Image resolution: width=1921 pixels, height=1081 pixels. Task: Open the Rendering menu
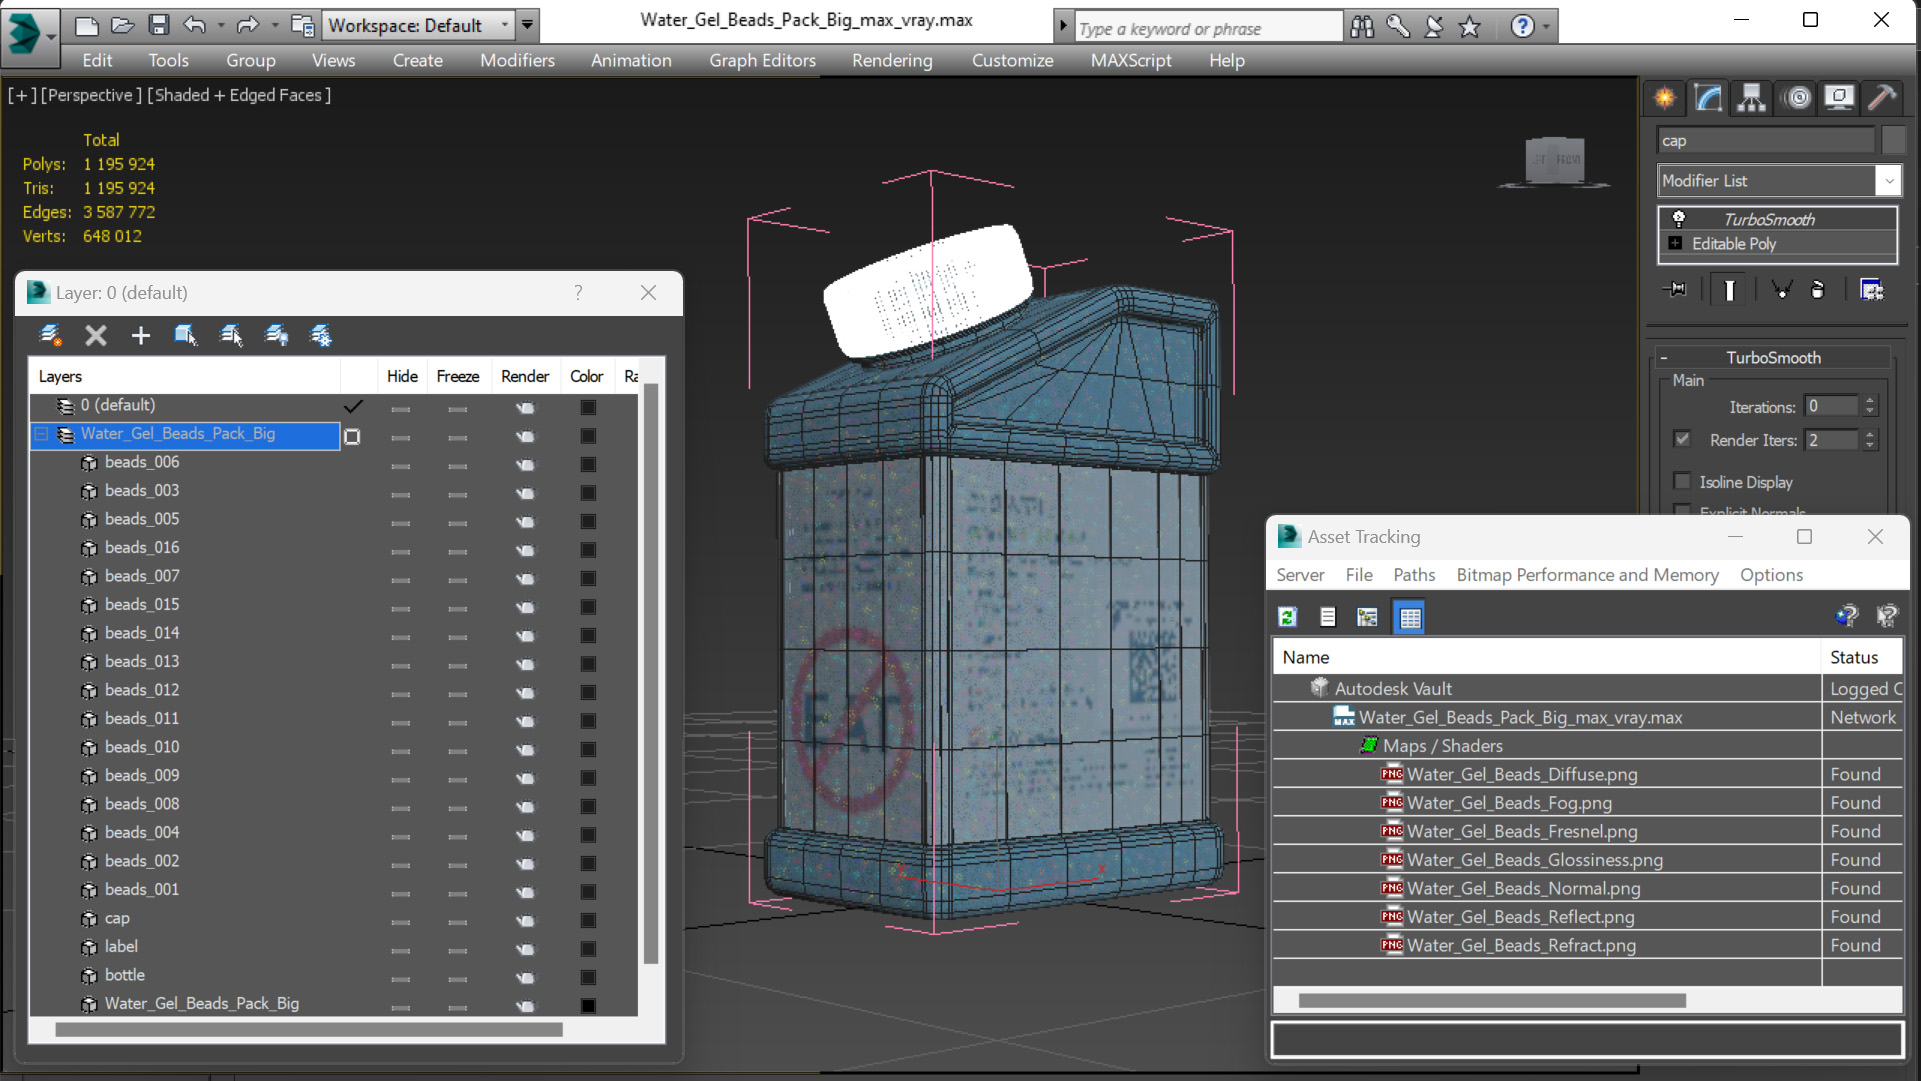pyautogui.click(x=892, y=60)
